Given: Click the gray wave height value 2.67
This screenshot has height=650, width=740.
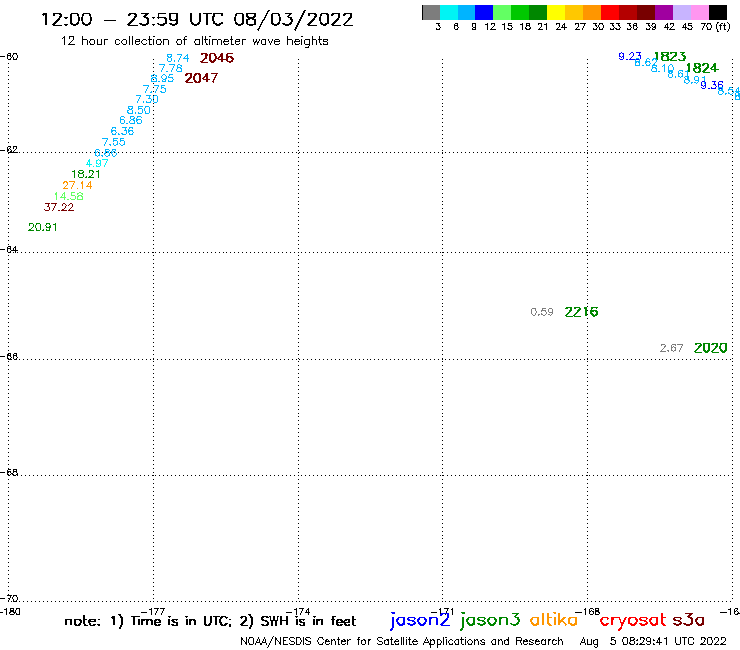Looking at the screenshot, I should coord(672,348).
